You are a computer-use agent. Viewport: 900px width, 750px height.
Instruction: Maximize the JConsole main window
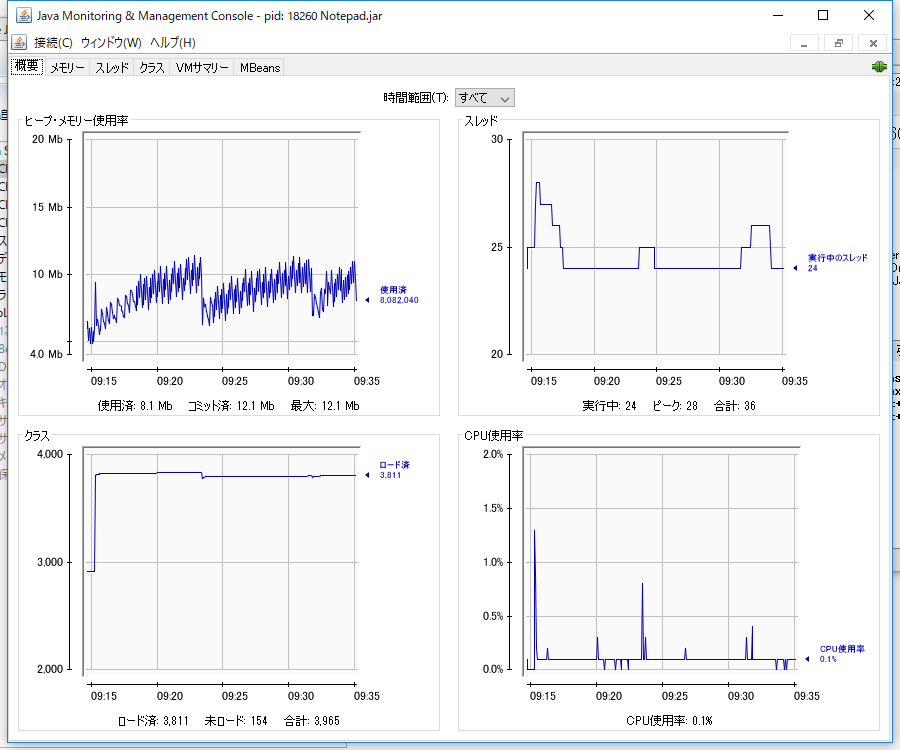tap(823, 15)
